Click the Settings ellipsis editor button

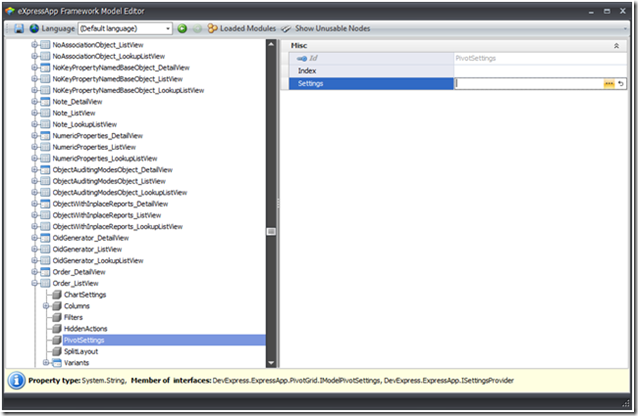click(609, 83)
